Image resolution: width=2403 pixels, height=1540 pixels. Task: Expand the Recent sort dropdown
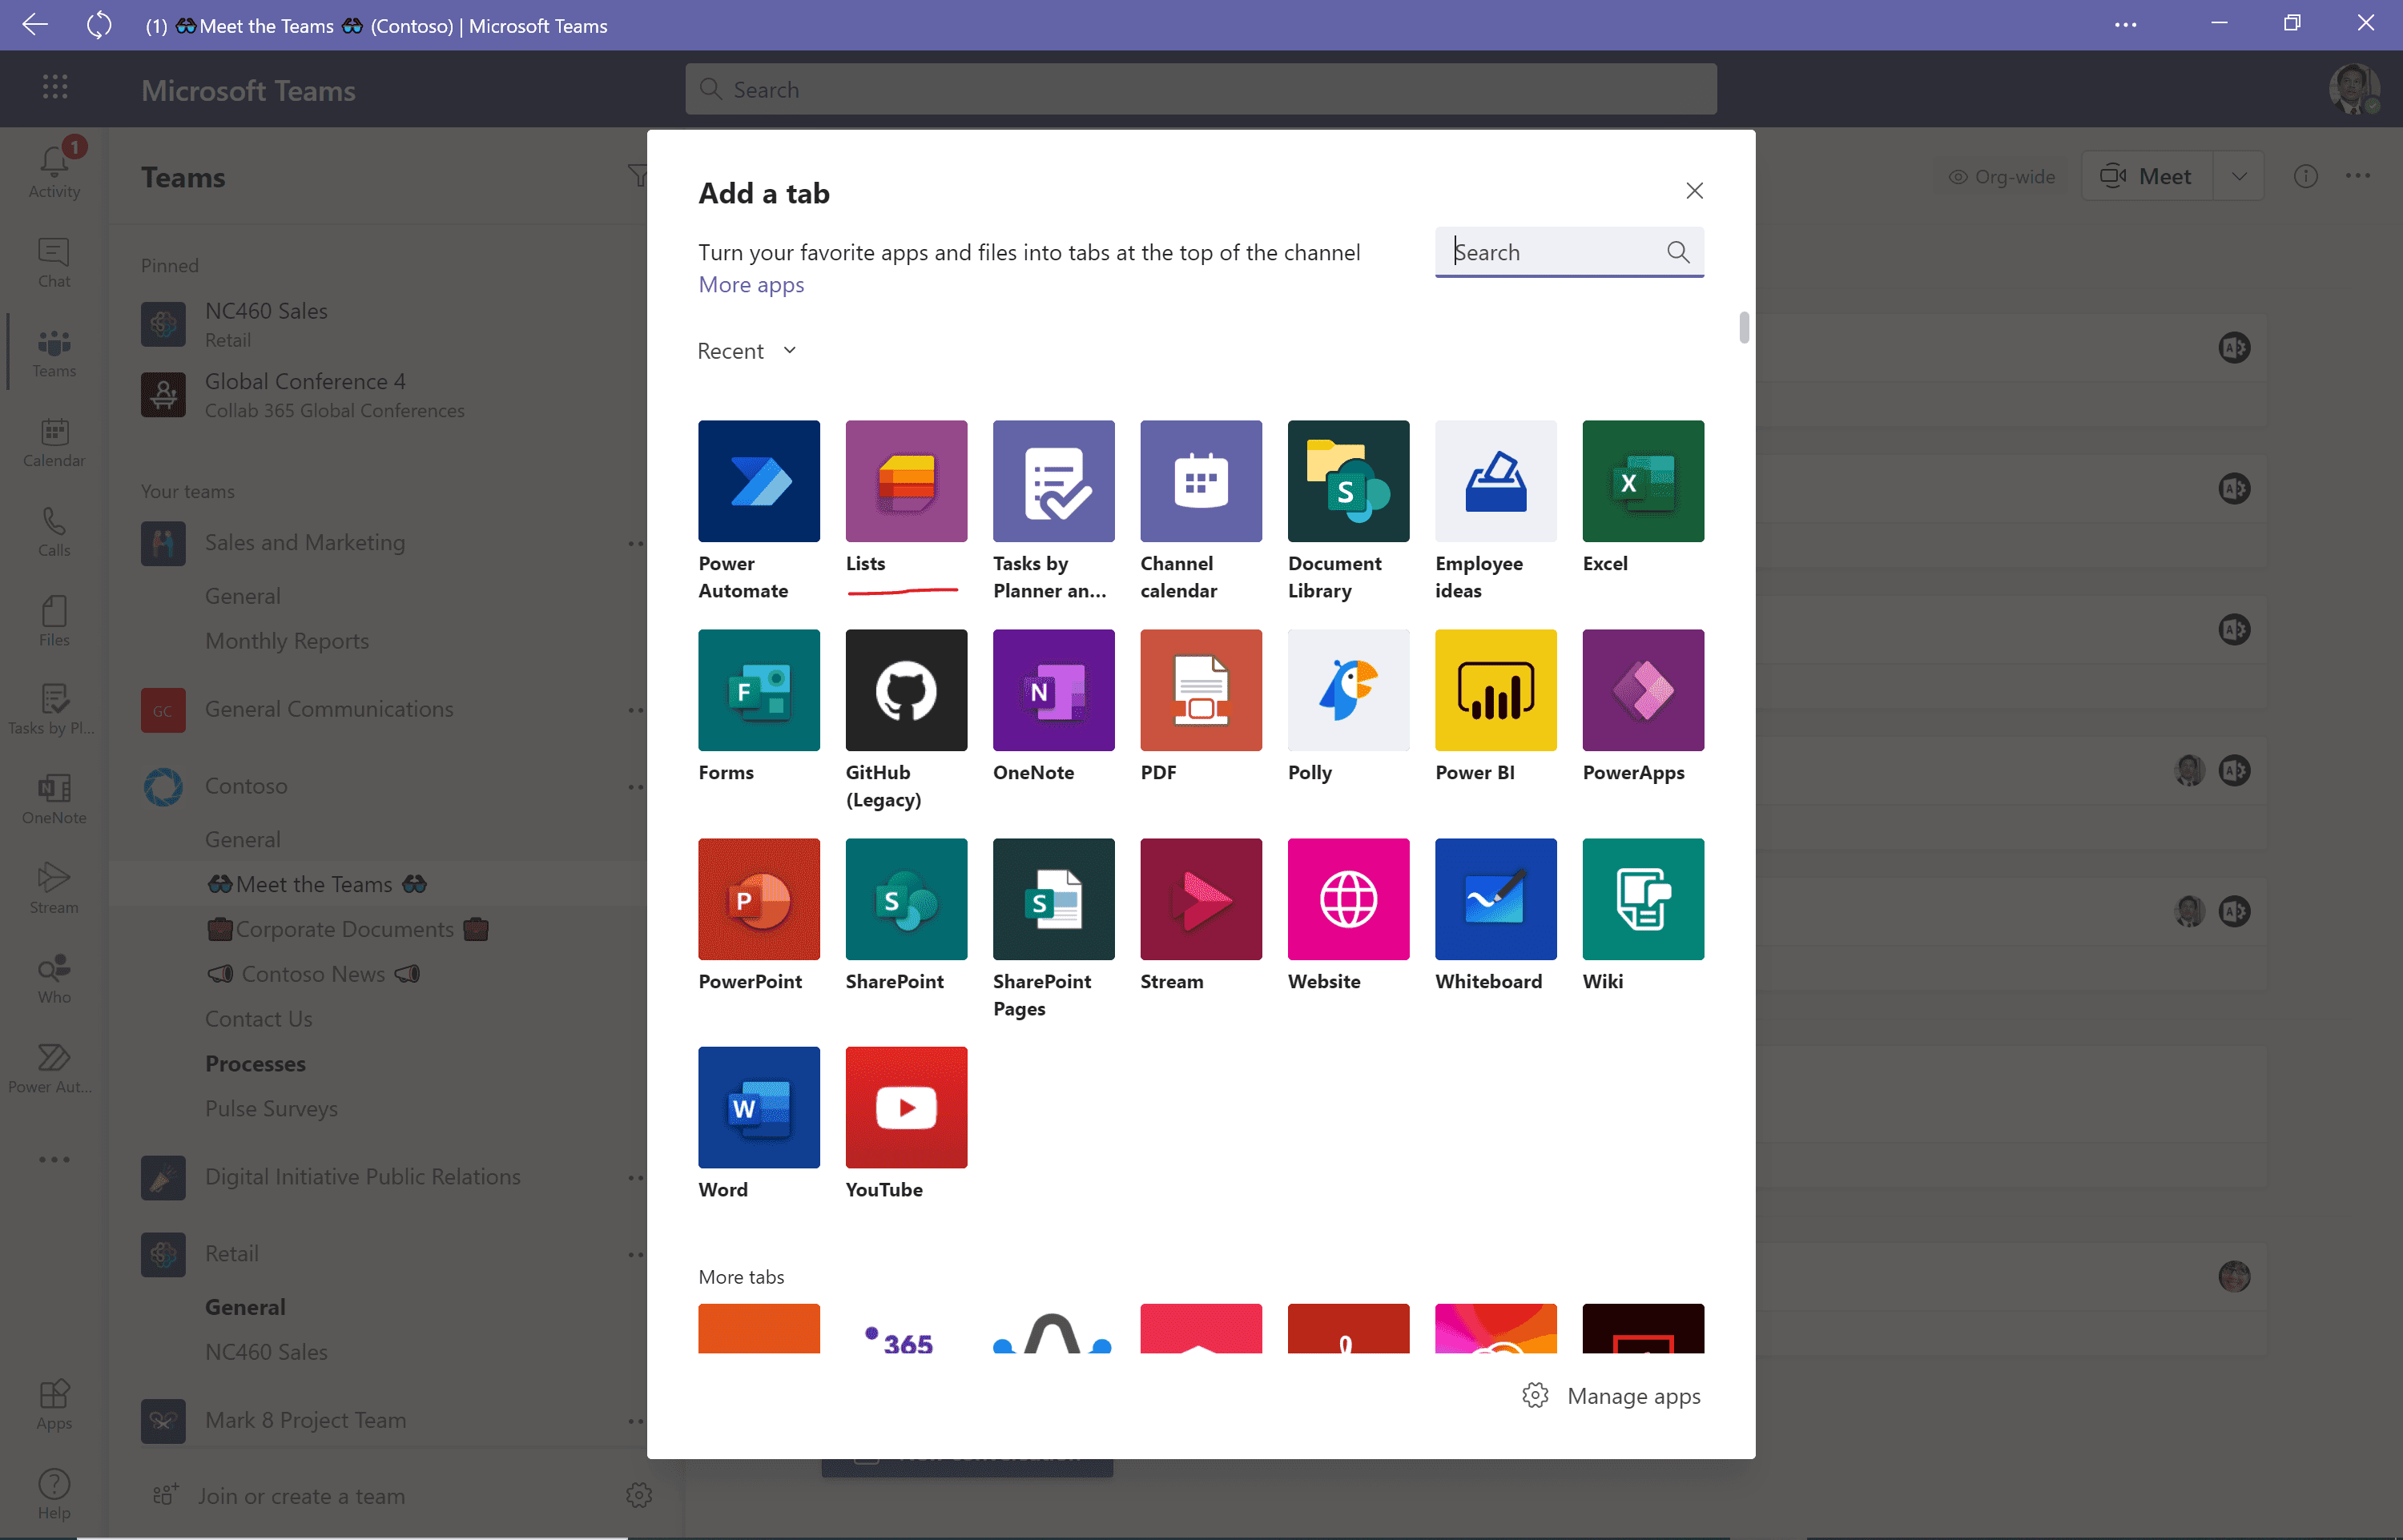747,351
